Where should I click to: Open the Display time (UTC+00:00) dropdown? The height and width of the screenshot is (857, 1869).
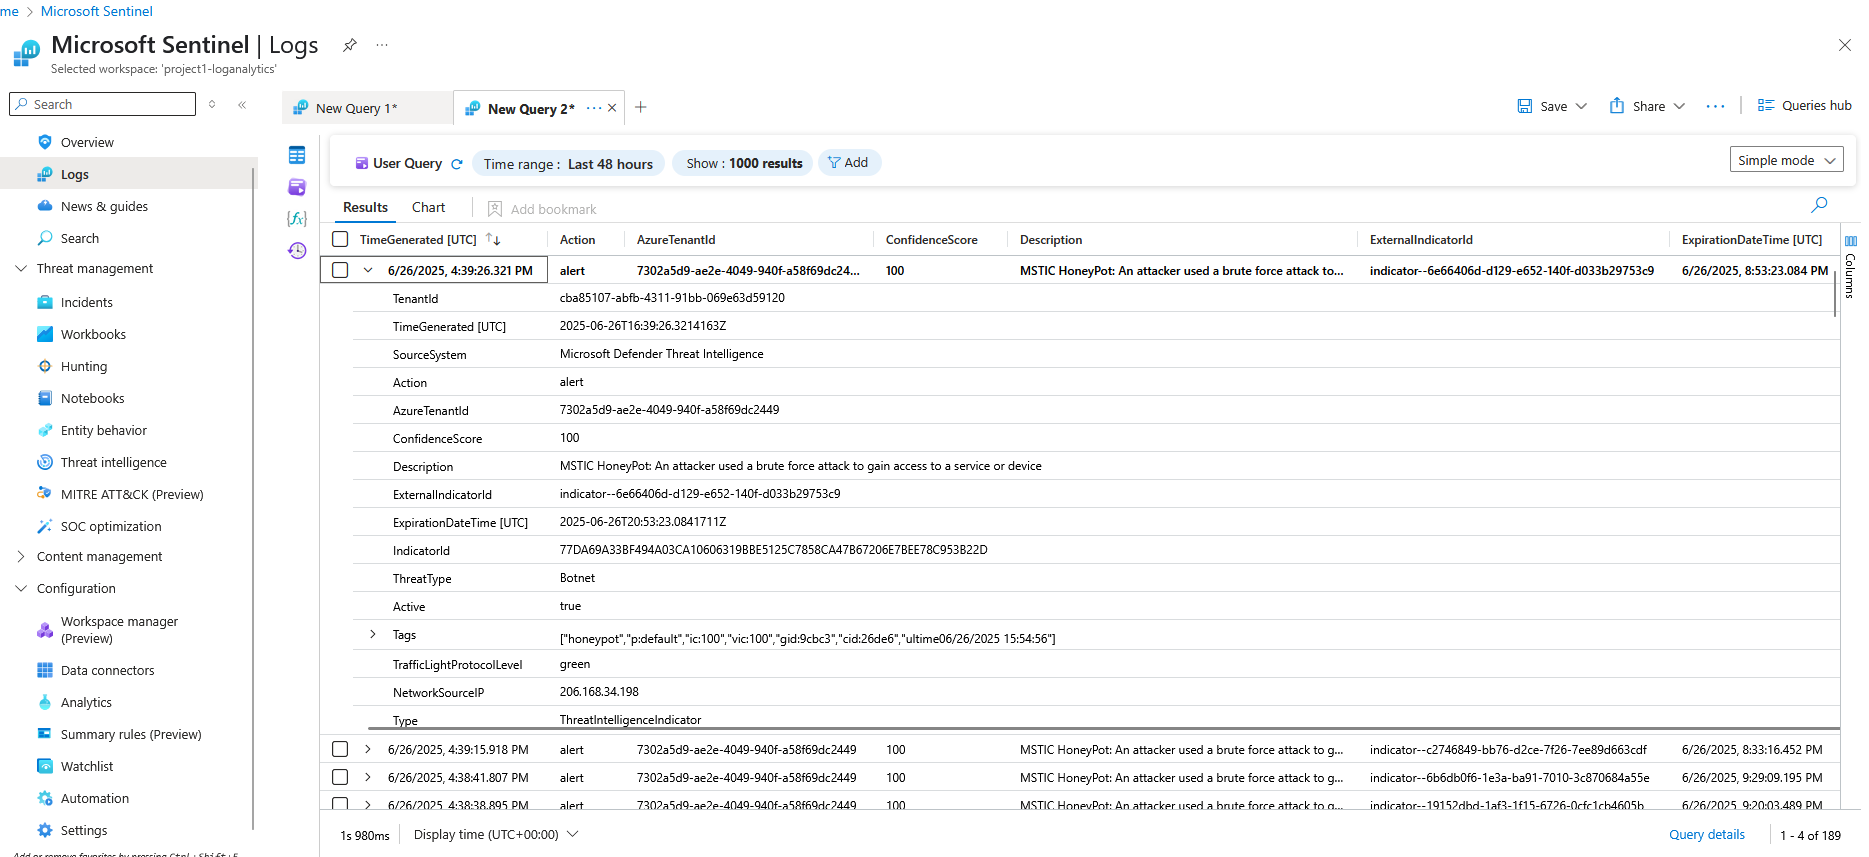point(496,834)
